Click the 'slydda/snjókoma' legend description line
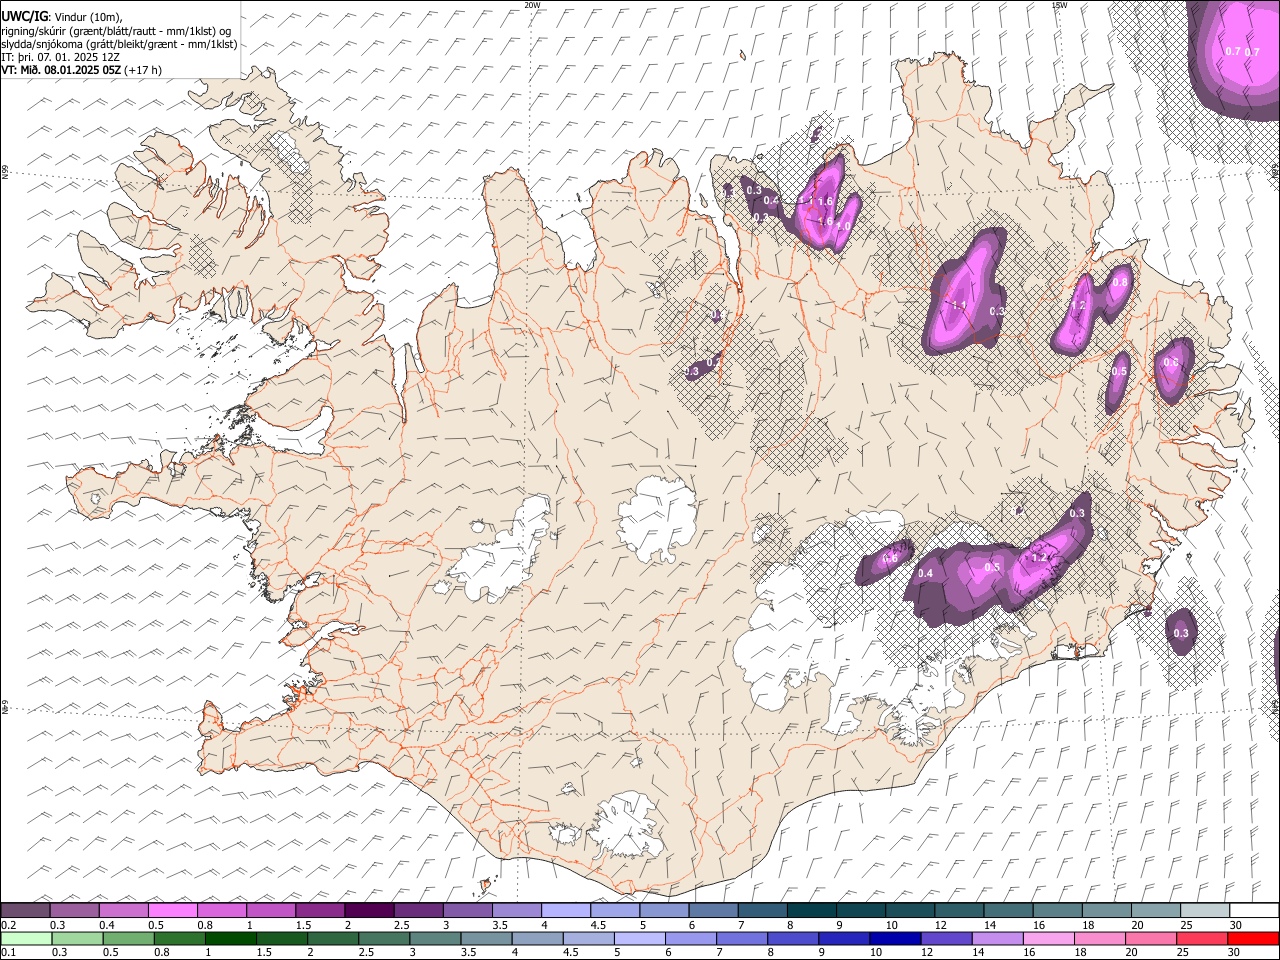The height and width of the screenshot is (960, 1280). coord(119,44)
